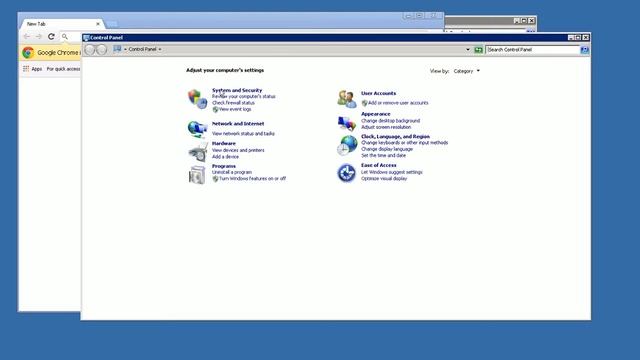Open the breadcrumb arrow left of Control Panel

[x=125, y=49]
